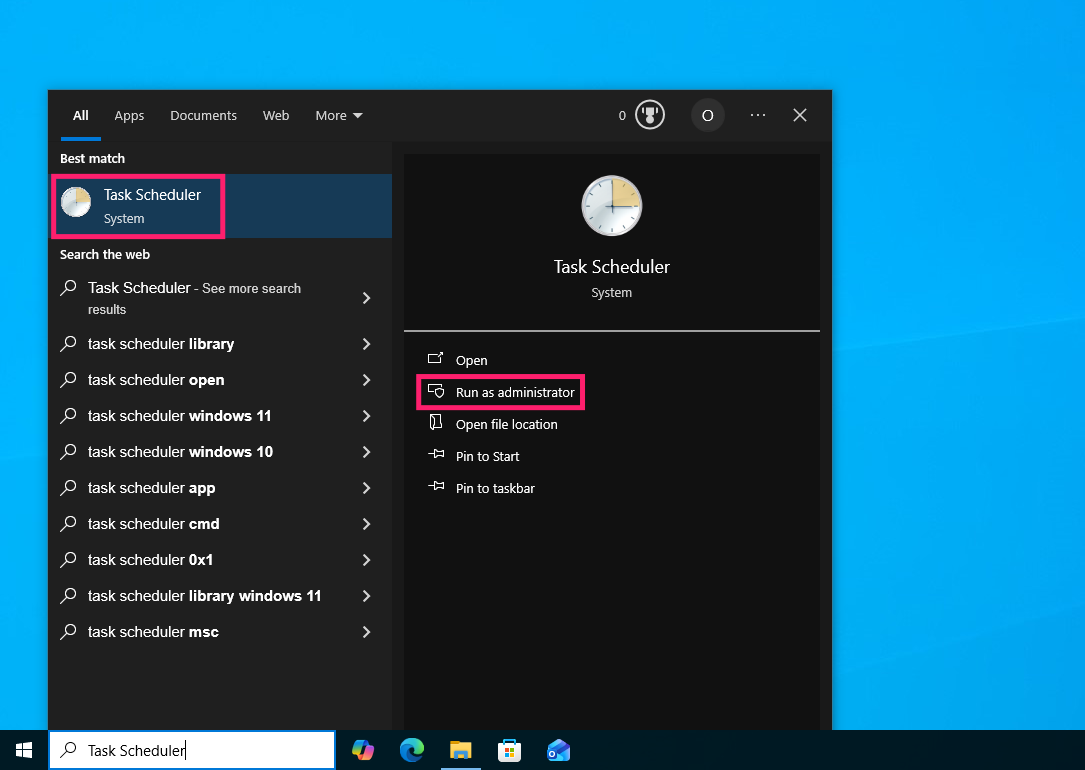Open Microsoft Store from the taskbar
The image size is (1085, 770).
pos(509,750)
